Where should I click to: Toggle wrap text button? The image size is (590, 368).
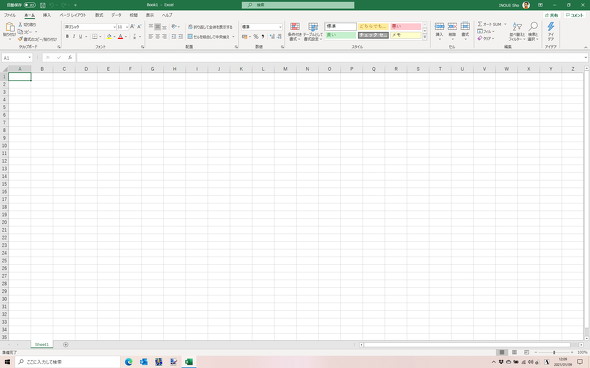pyautogui.click(x=210, y=27)
